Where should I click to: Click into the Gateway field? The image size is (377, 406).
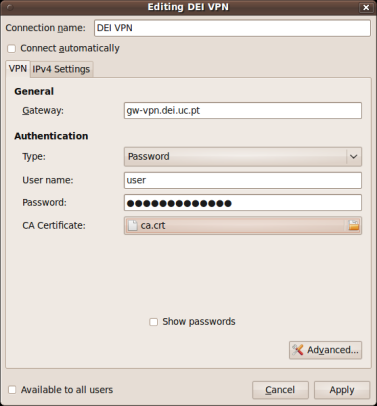point(243,110)
